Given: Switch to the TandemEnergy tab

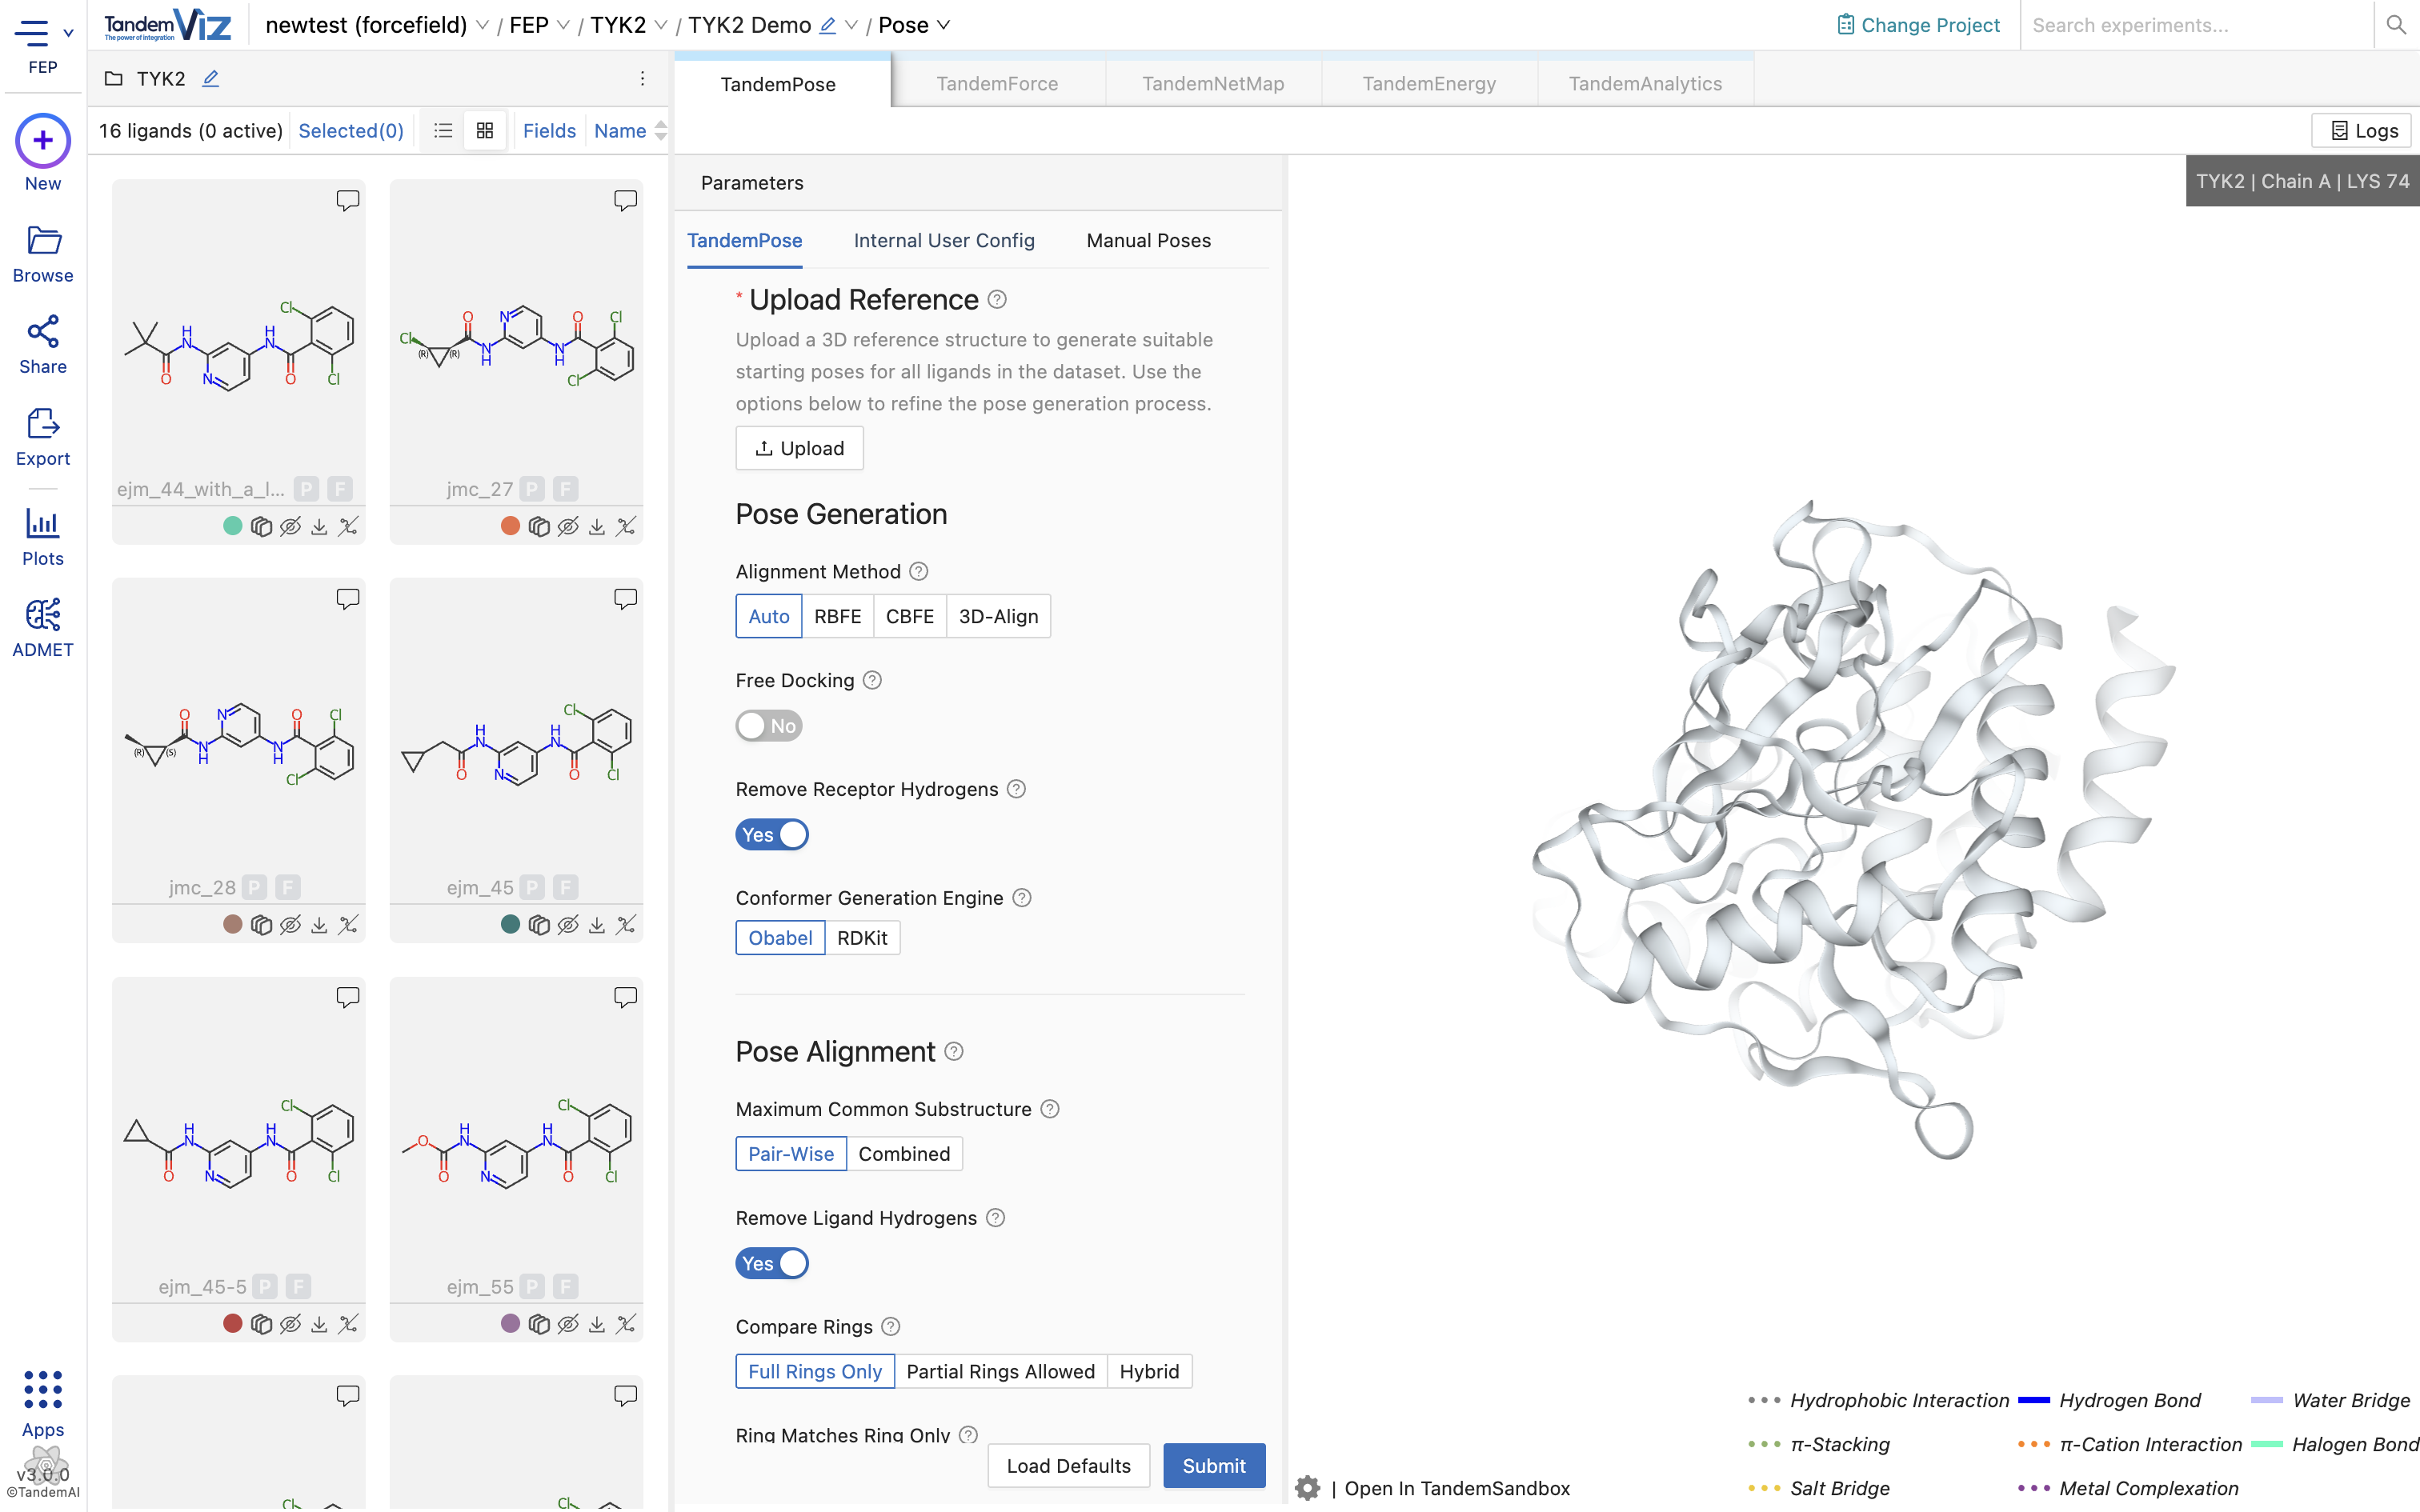Looking at the screenshot, I should (x=1429, y=84).
